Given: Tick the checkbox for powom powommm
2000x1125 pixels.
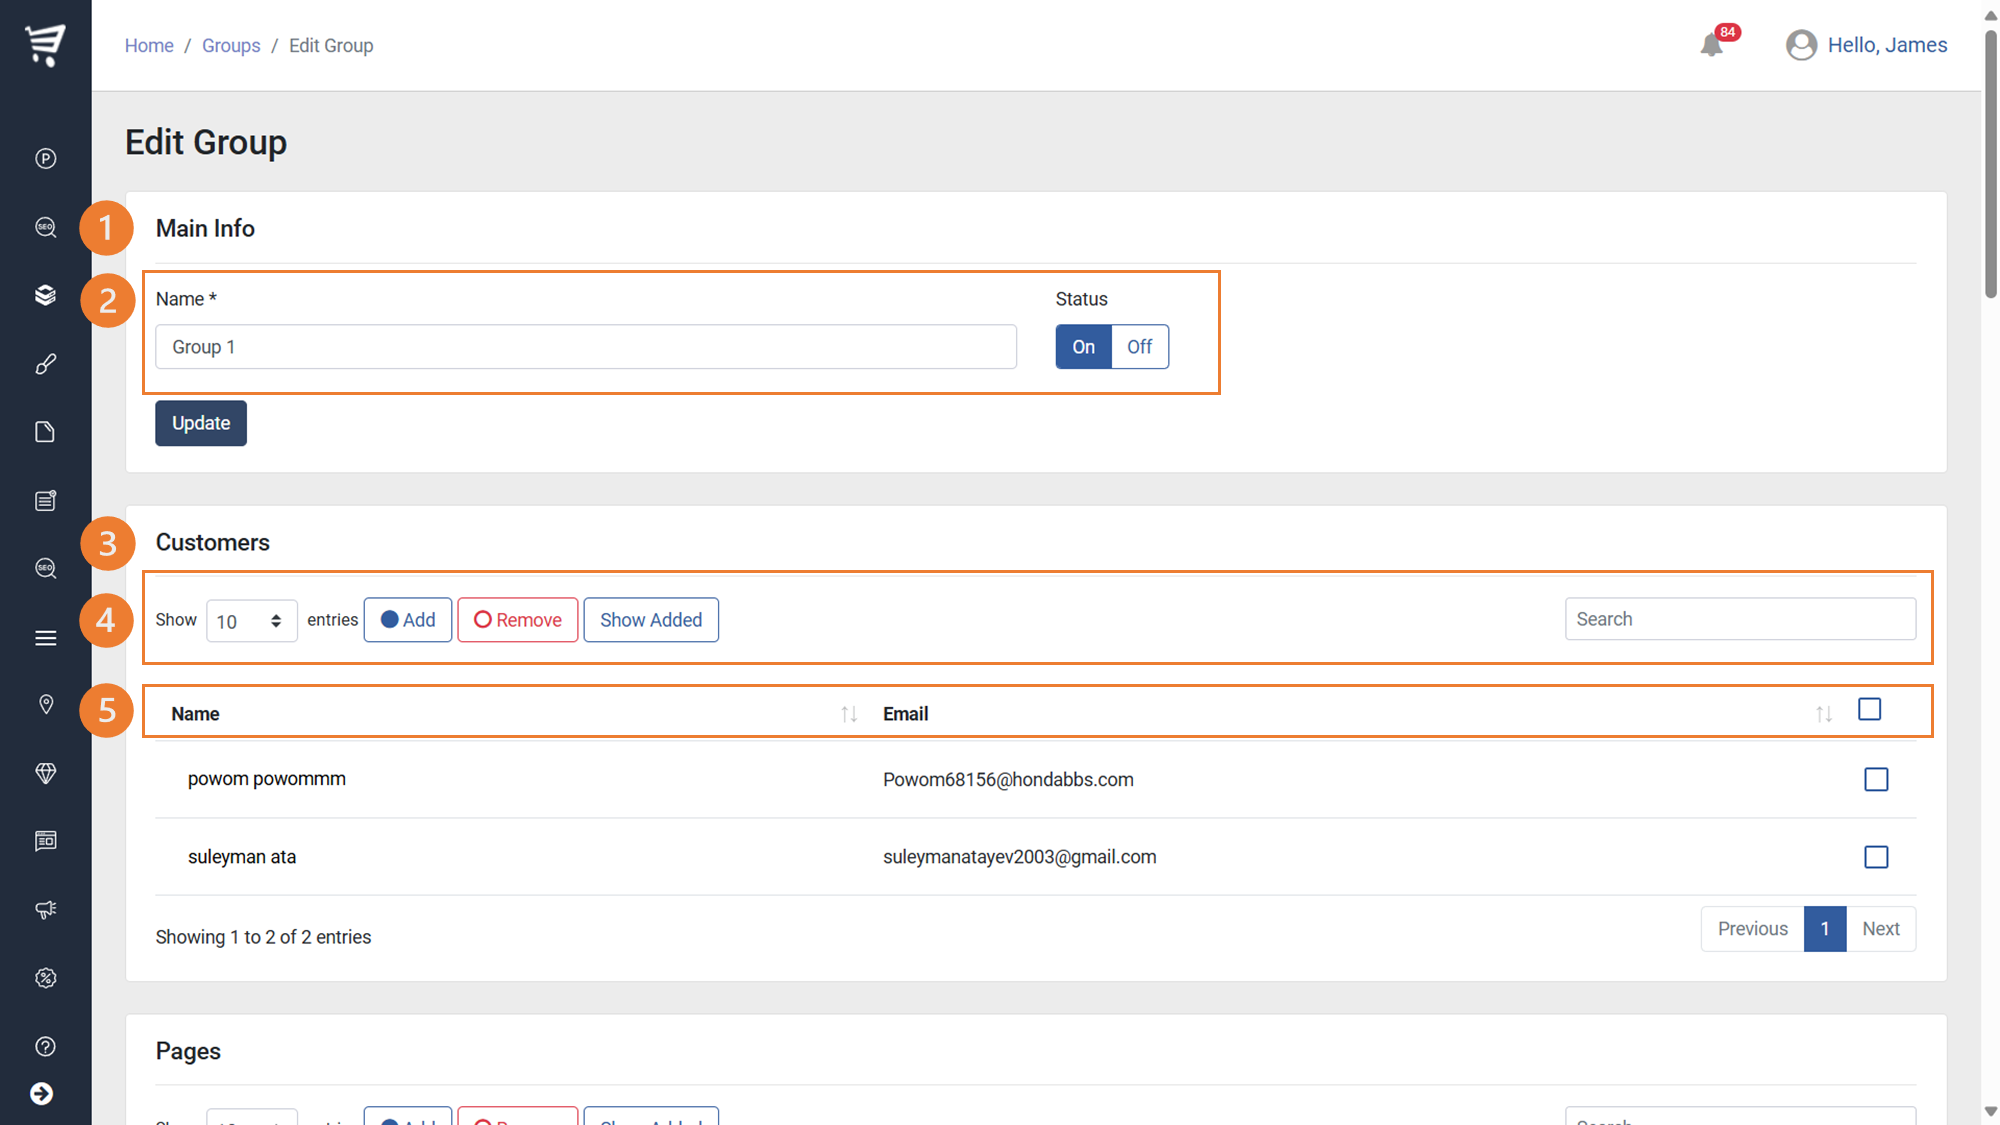Looking at the screenshot, I should 1876,780.
